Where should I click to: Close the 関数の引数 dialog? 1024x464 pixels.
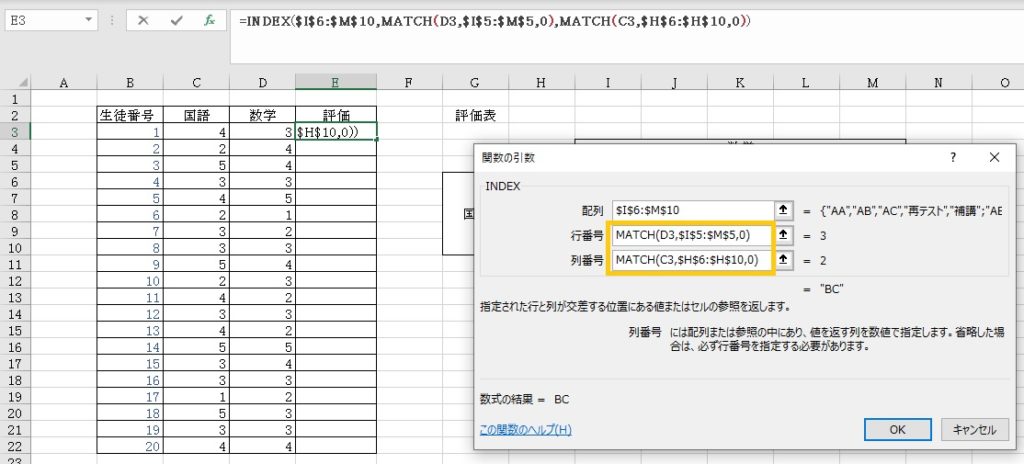coord(993,158)
